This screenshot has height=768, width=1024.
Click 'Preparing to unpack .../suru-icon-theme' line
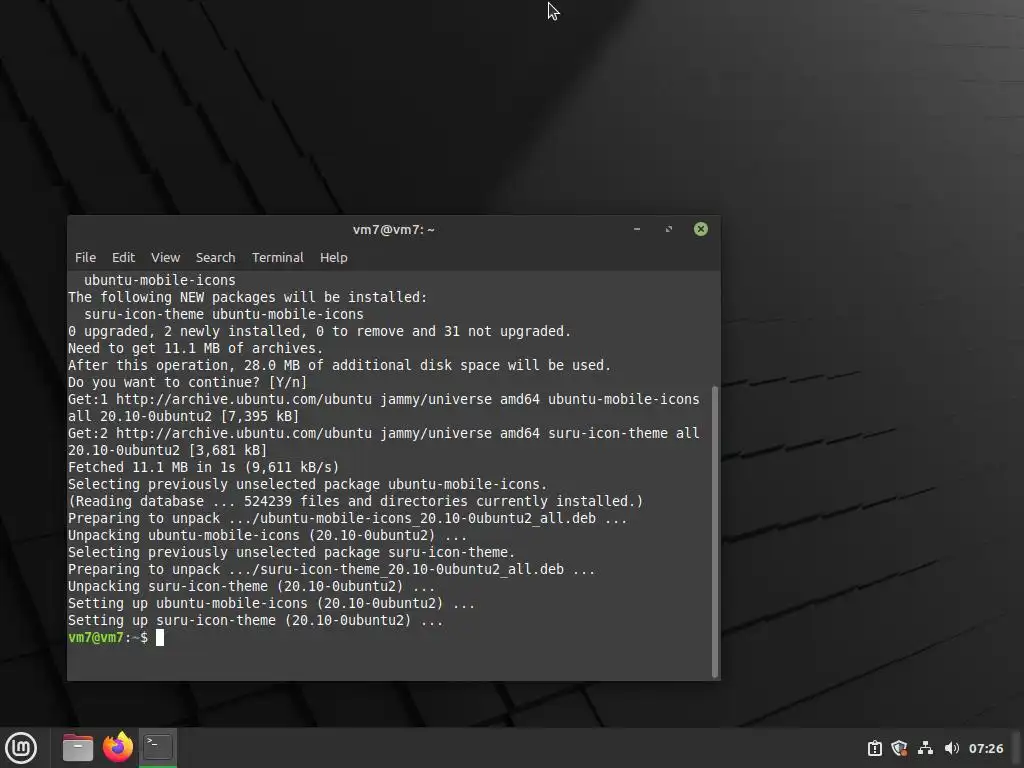[x=332, y=569]
